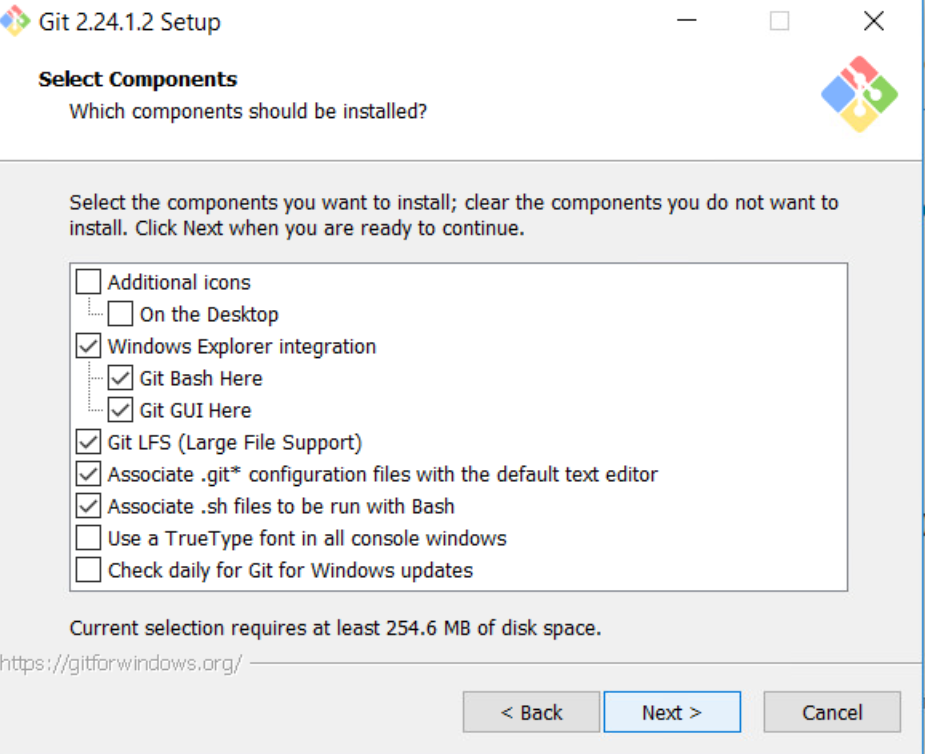Close the Git Setup window
The width and height of the screenshot is (925, 754).
tap(873, 21)
